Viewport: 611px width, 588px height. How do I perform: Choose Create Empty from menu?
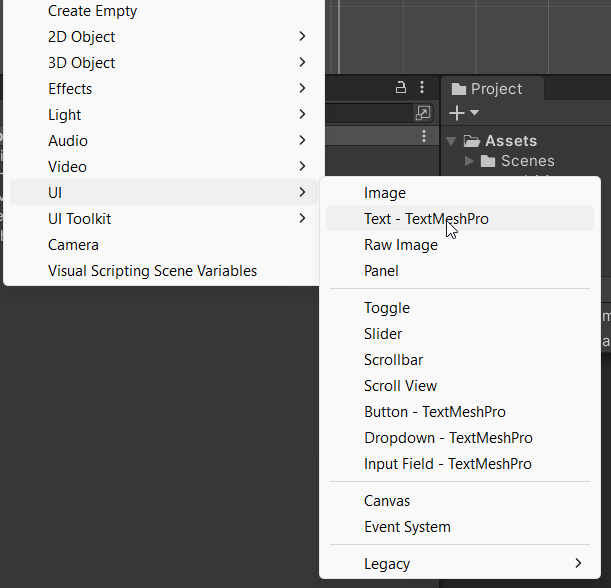(93, 11)
